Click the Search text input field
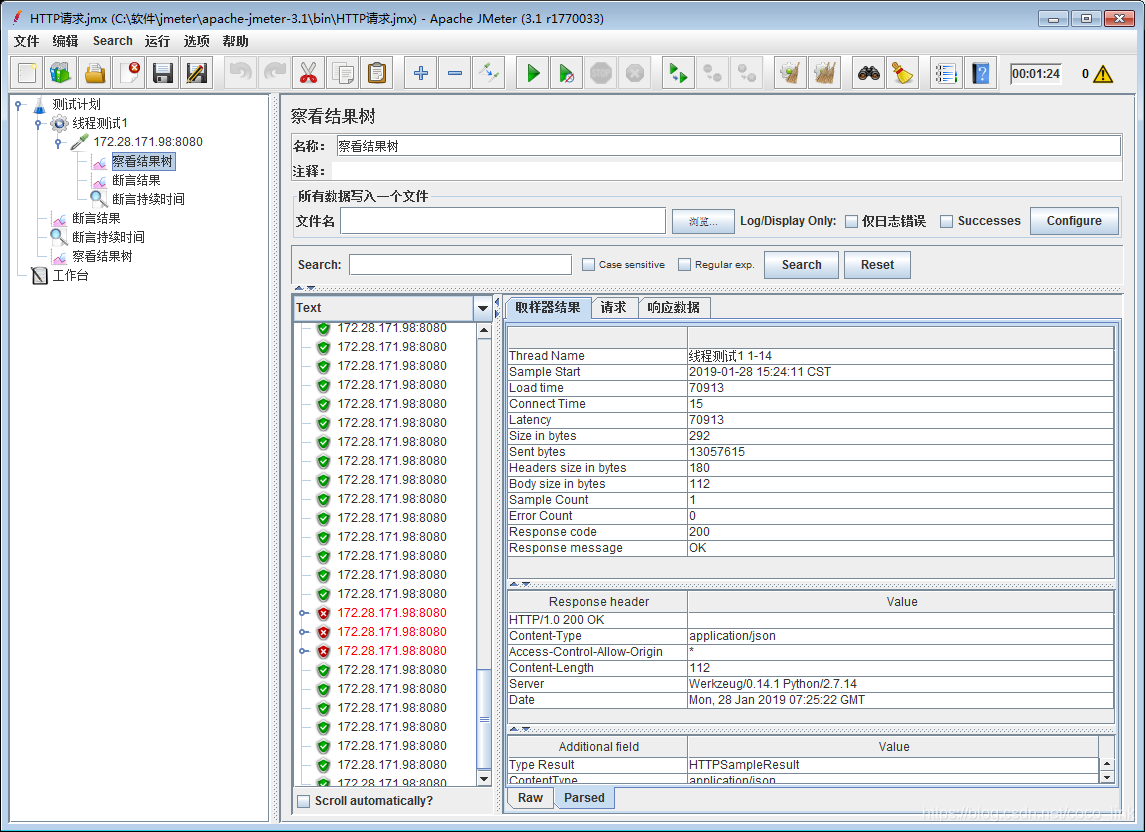The height and width of the screenshot is (832, 1145). pyautogui.click(x=460, y=264)
